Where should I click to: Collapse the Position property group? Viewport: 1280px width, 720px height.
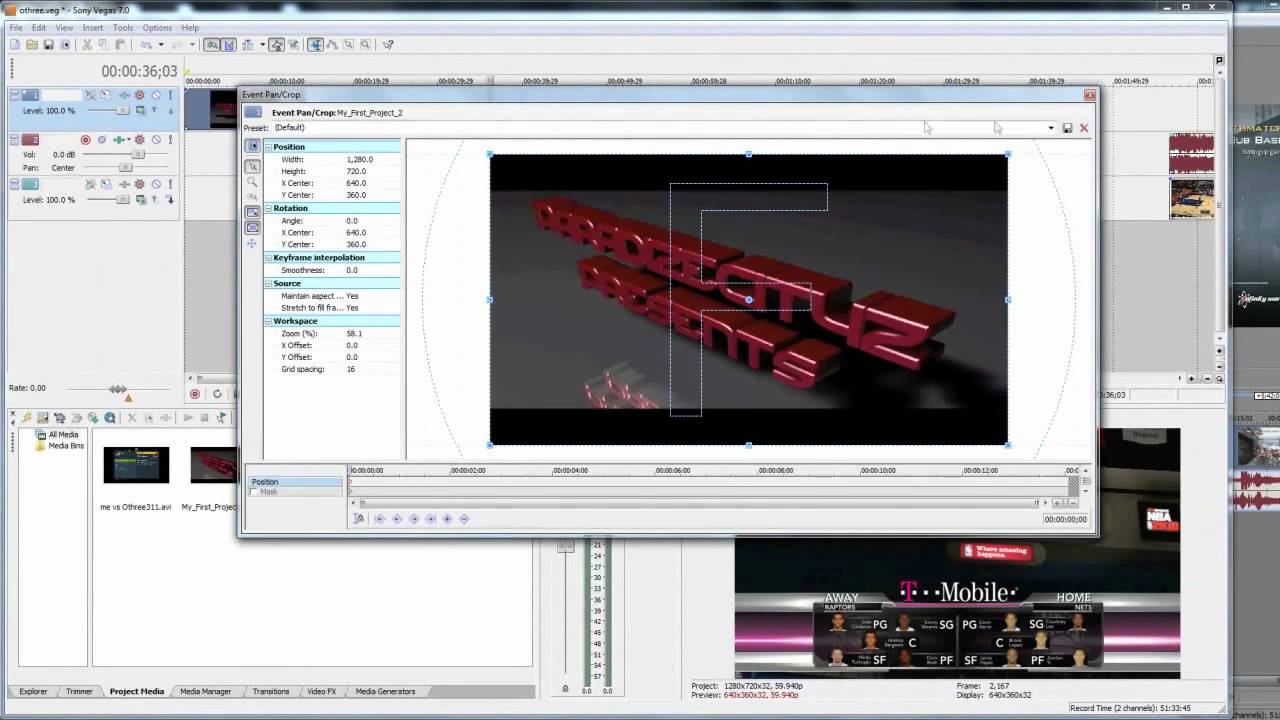268,147
